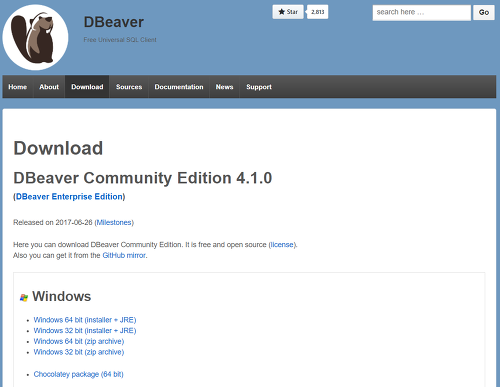Follow the DBeaver Enterprise Edition link
The height and width of the screenshot is (387, 500).
[69, 197]
